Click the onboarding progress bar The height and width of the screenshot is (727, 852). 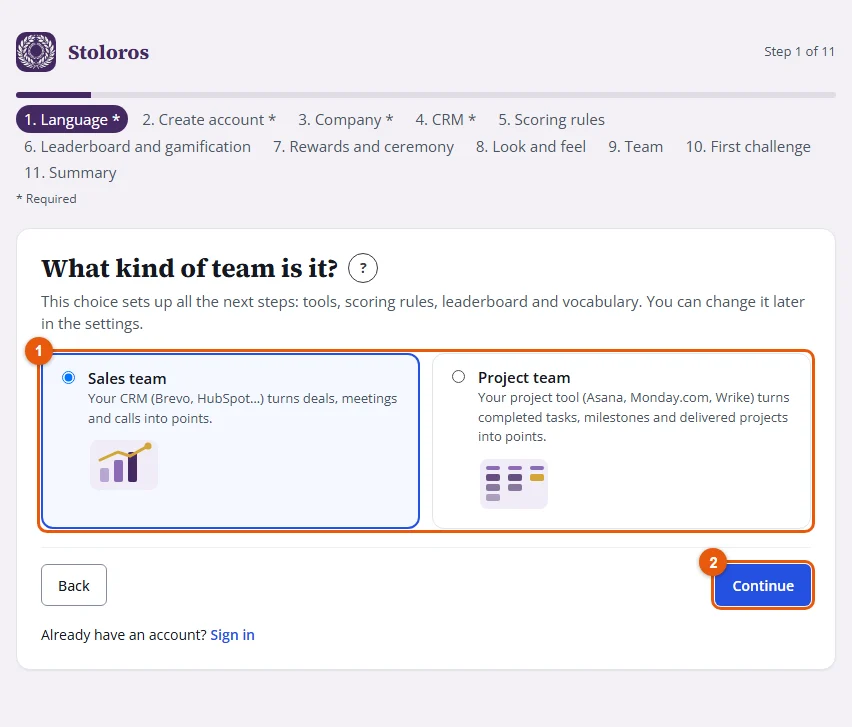[426, 95]
